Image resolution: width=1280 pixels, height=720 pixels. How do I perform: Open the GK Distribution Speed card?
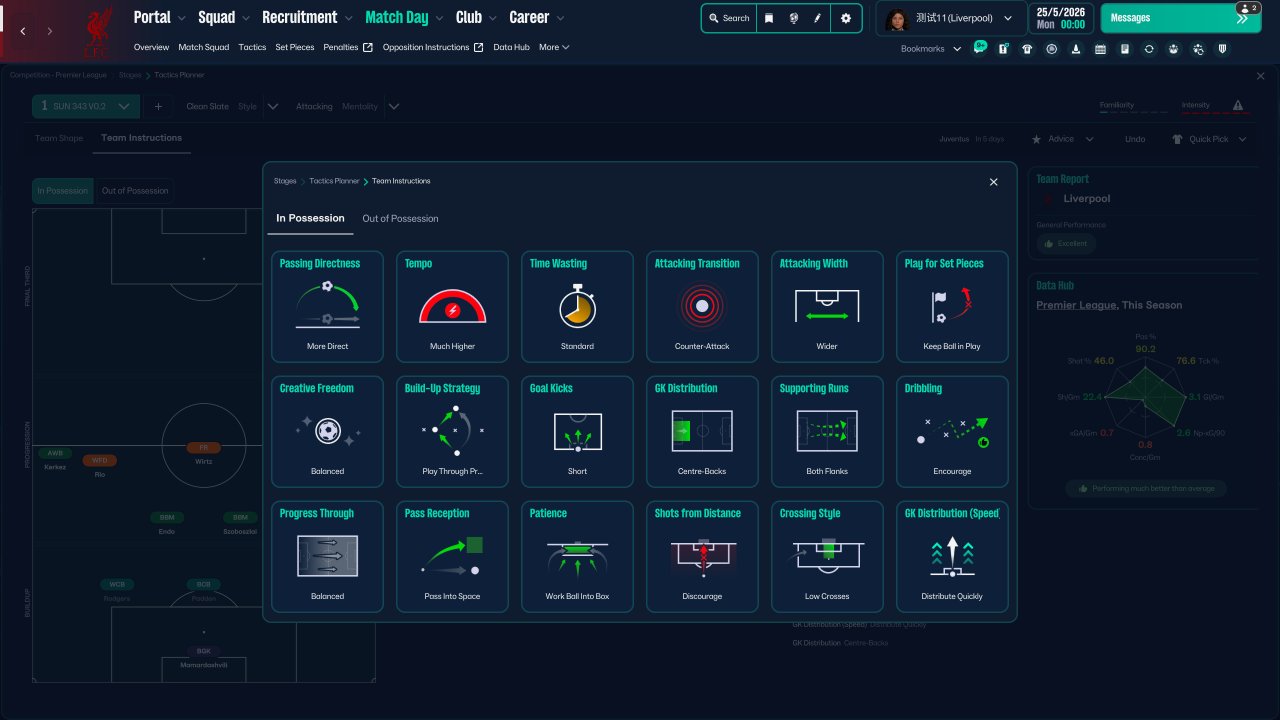click(x=952, y=556)
